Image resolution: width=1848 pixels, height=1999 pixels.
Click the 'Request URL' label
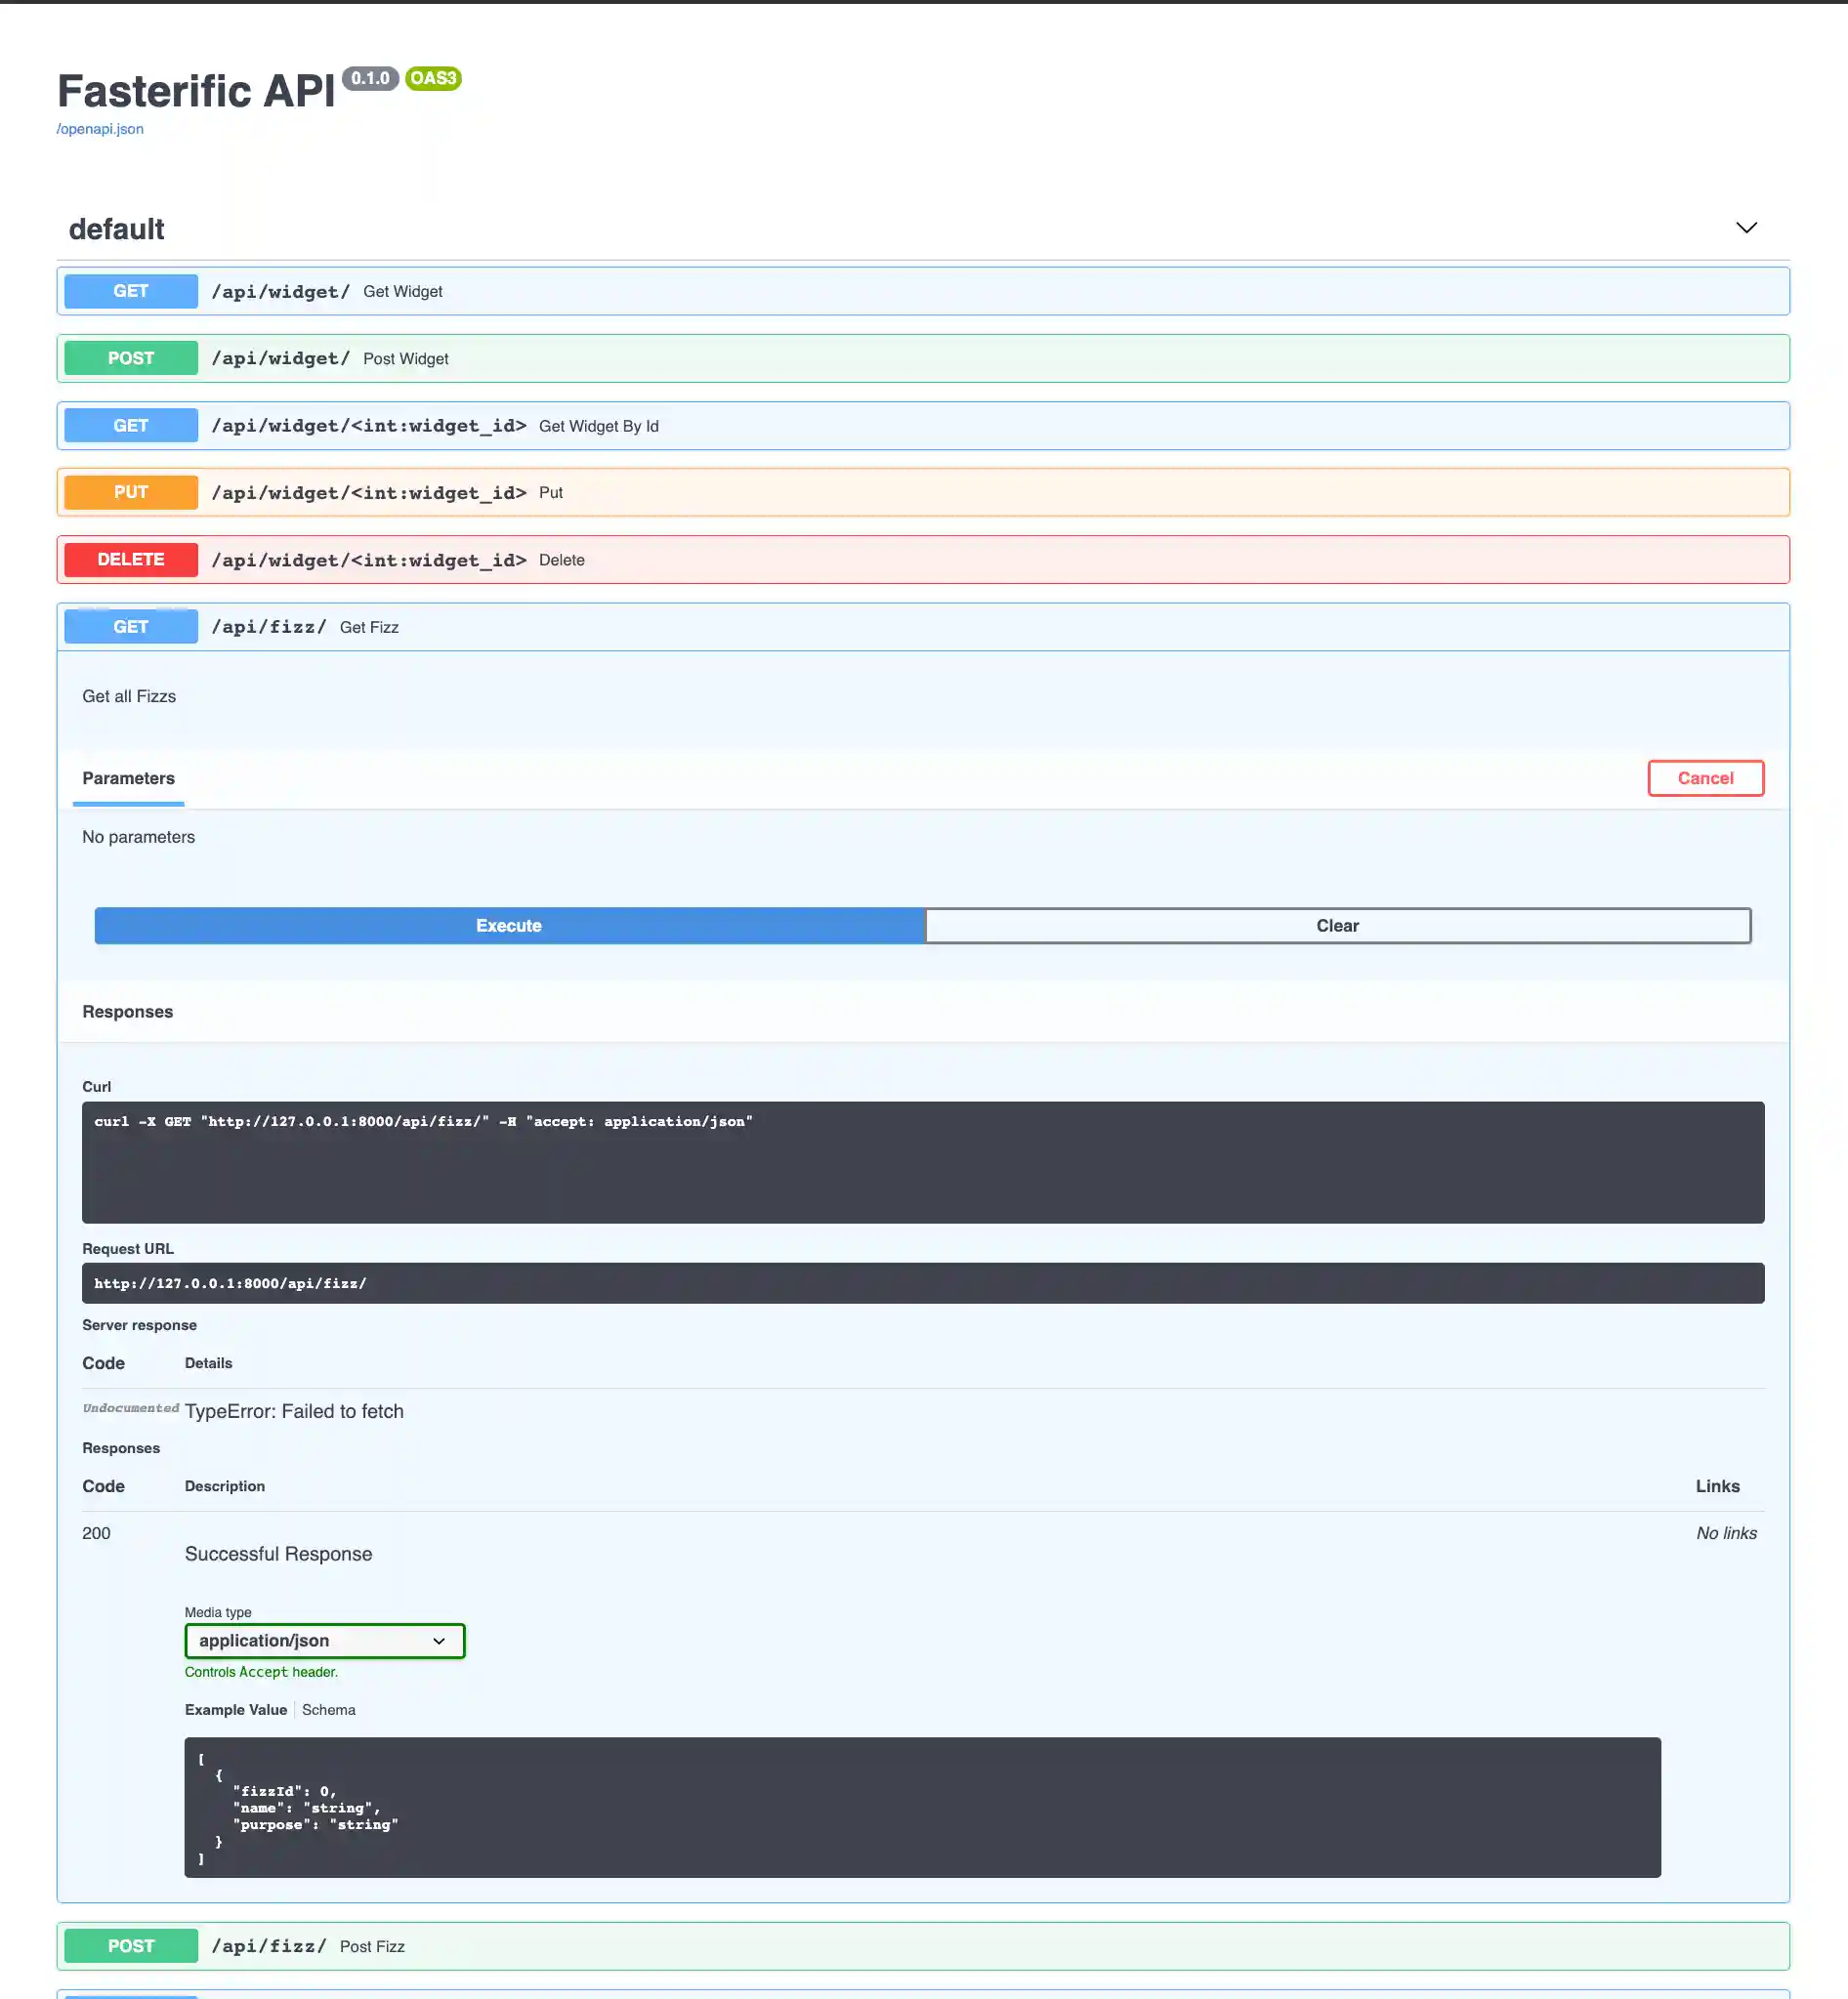pyautogui.click(x=128, y=1249)
